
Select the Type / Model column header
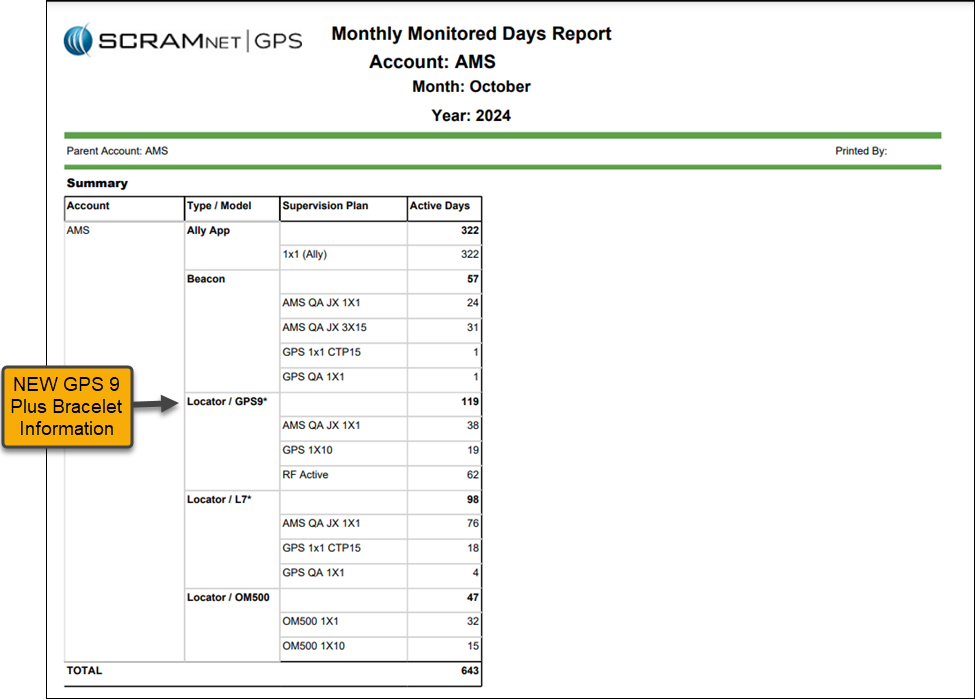[x=219, y=206]
